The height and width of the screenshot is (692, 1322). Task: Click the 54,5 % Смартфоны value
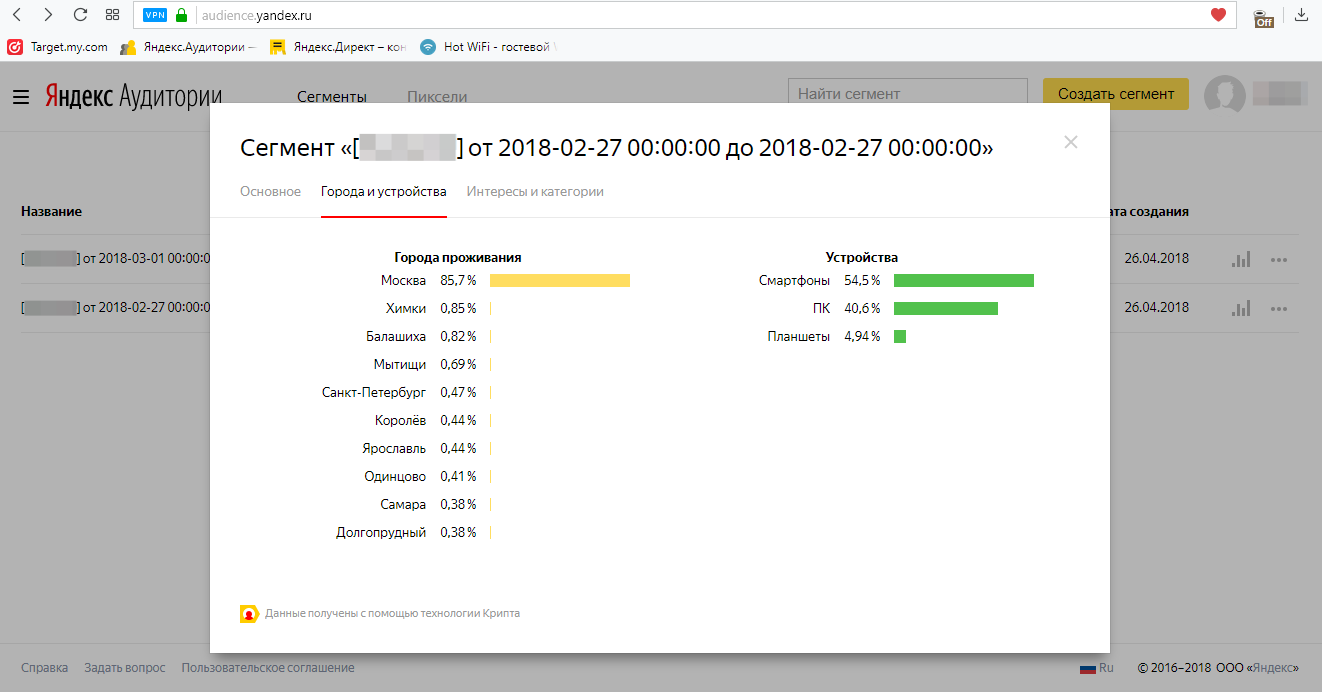click(862, 280)
